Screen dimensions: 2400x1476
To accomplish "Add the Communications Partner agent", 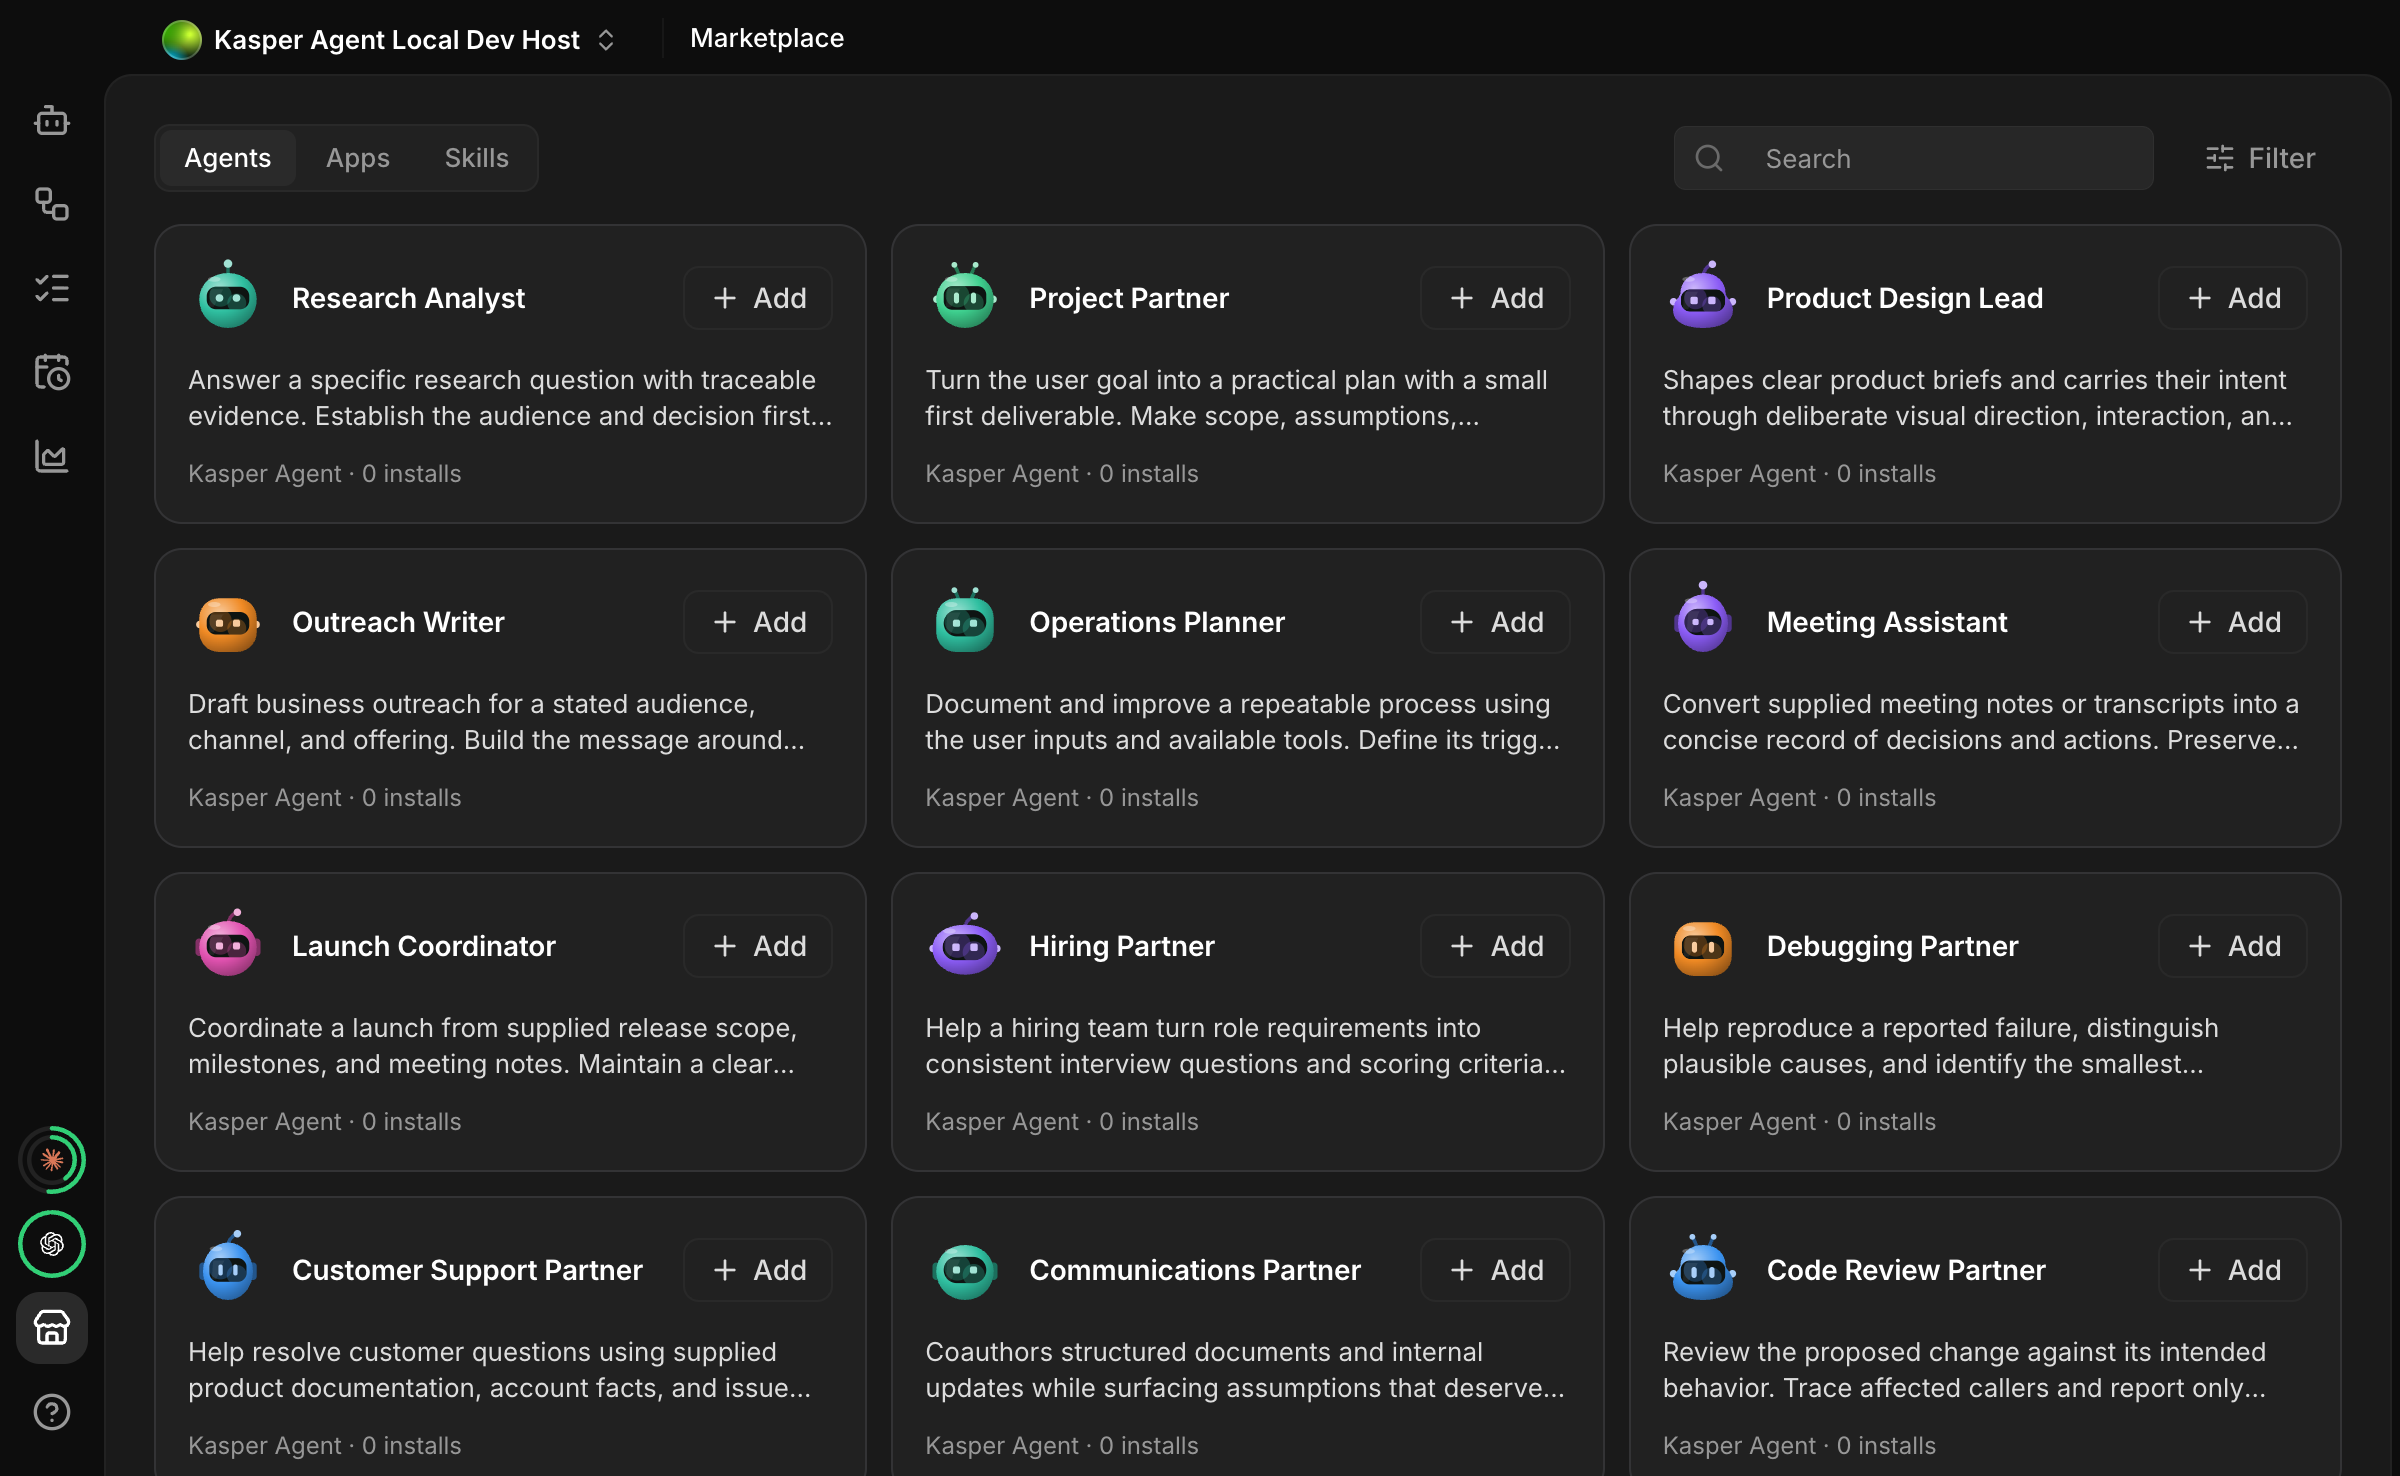I will click(x=1495, y=1270).
